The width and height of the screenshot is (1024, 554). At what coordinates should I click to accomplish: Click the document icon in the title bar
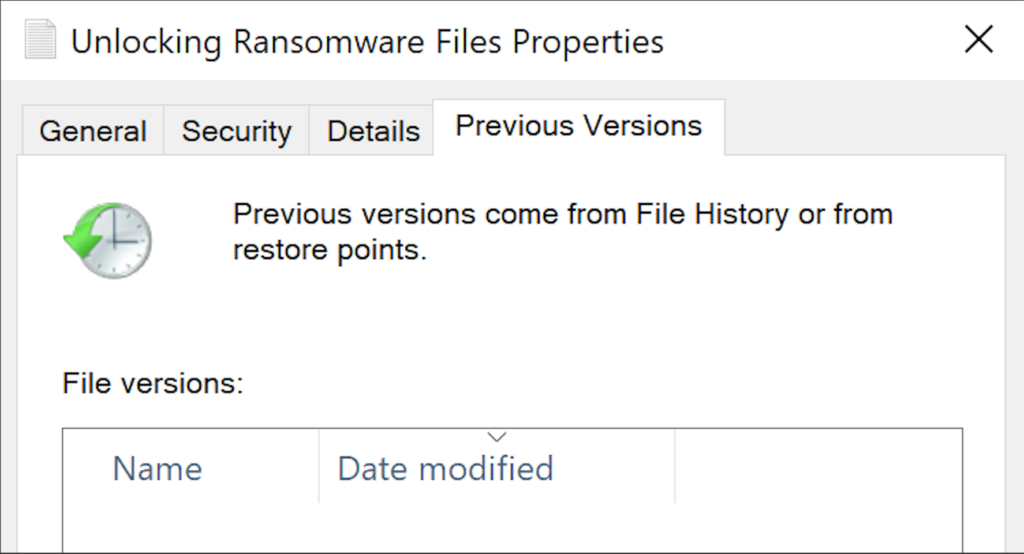40,40
